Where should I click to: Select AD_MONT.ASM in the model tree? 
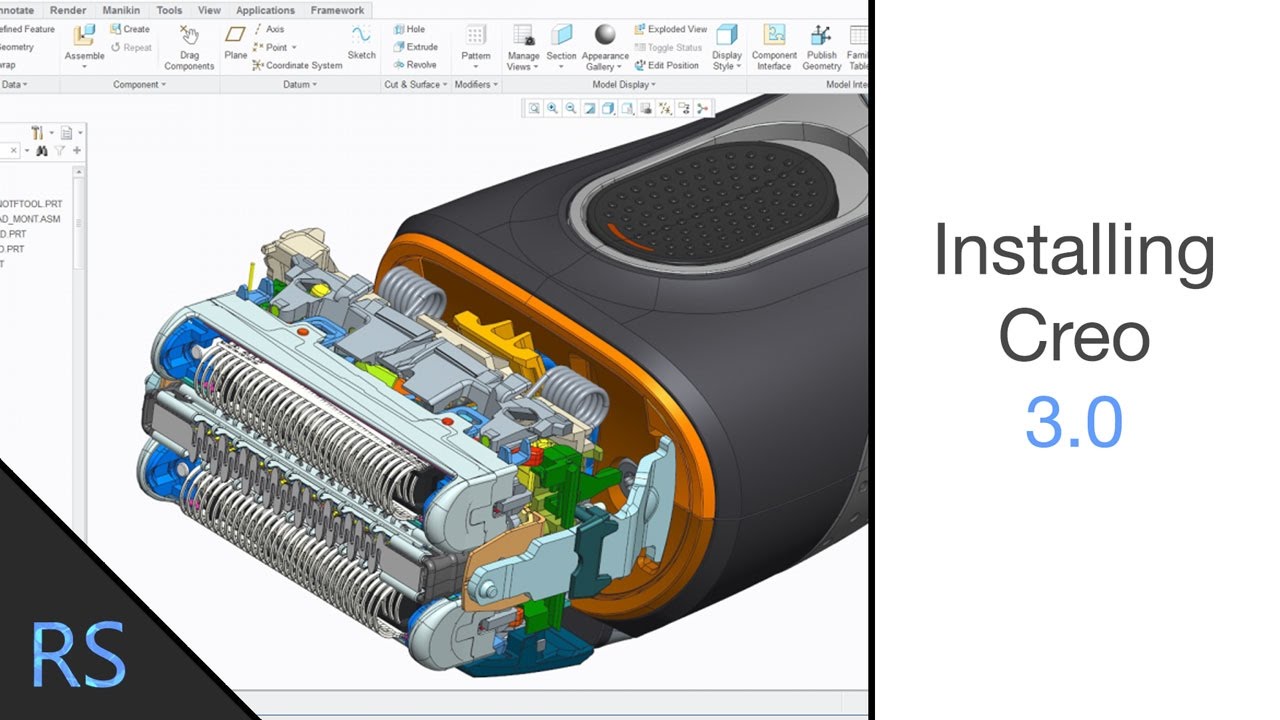30,219
